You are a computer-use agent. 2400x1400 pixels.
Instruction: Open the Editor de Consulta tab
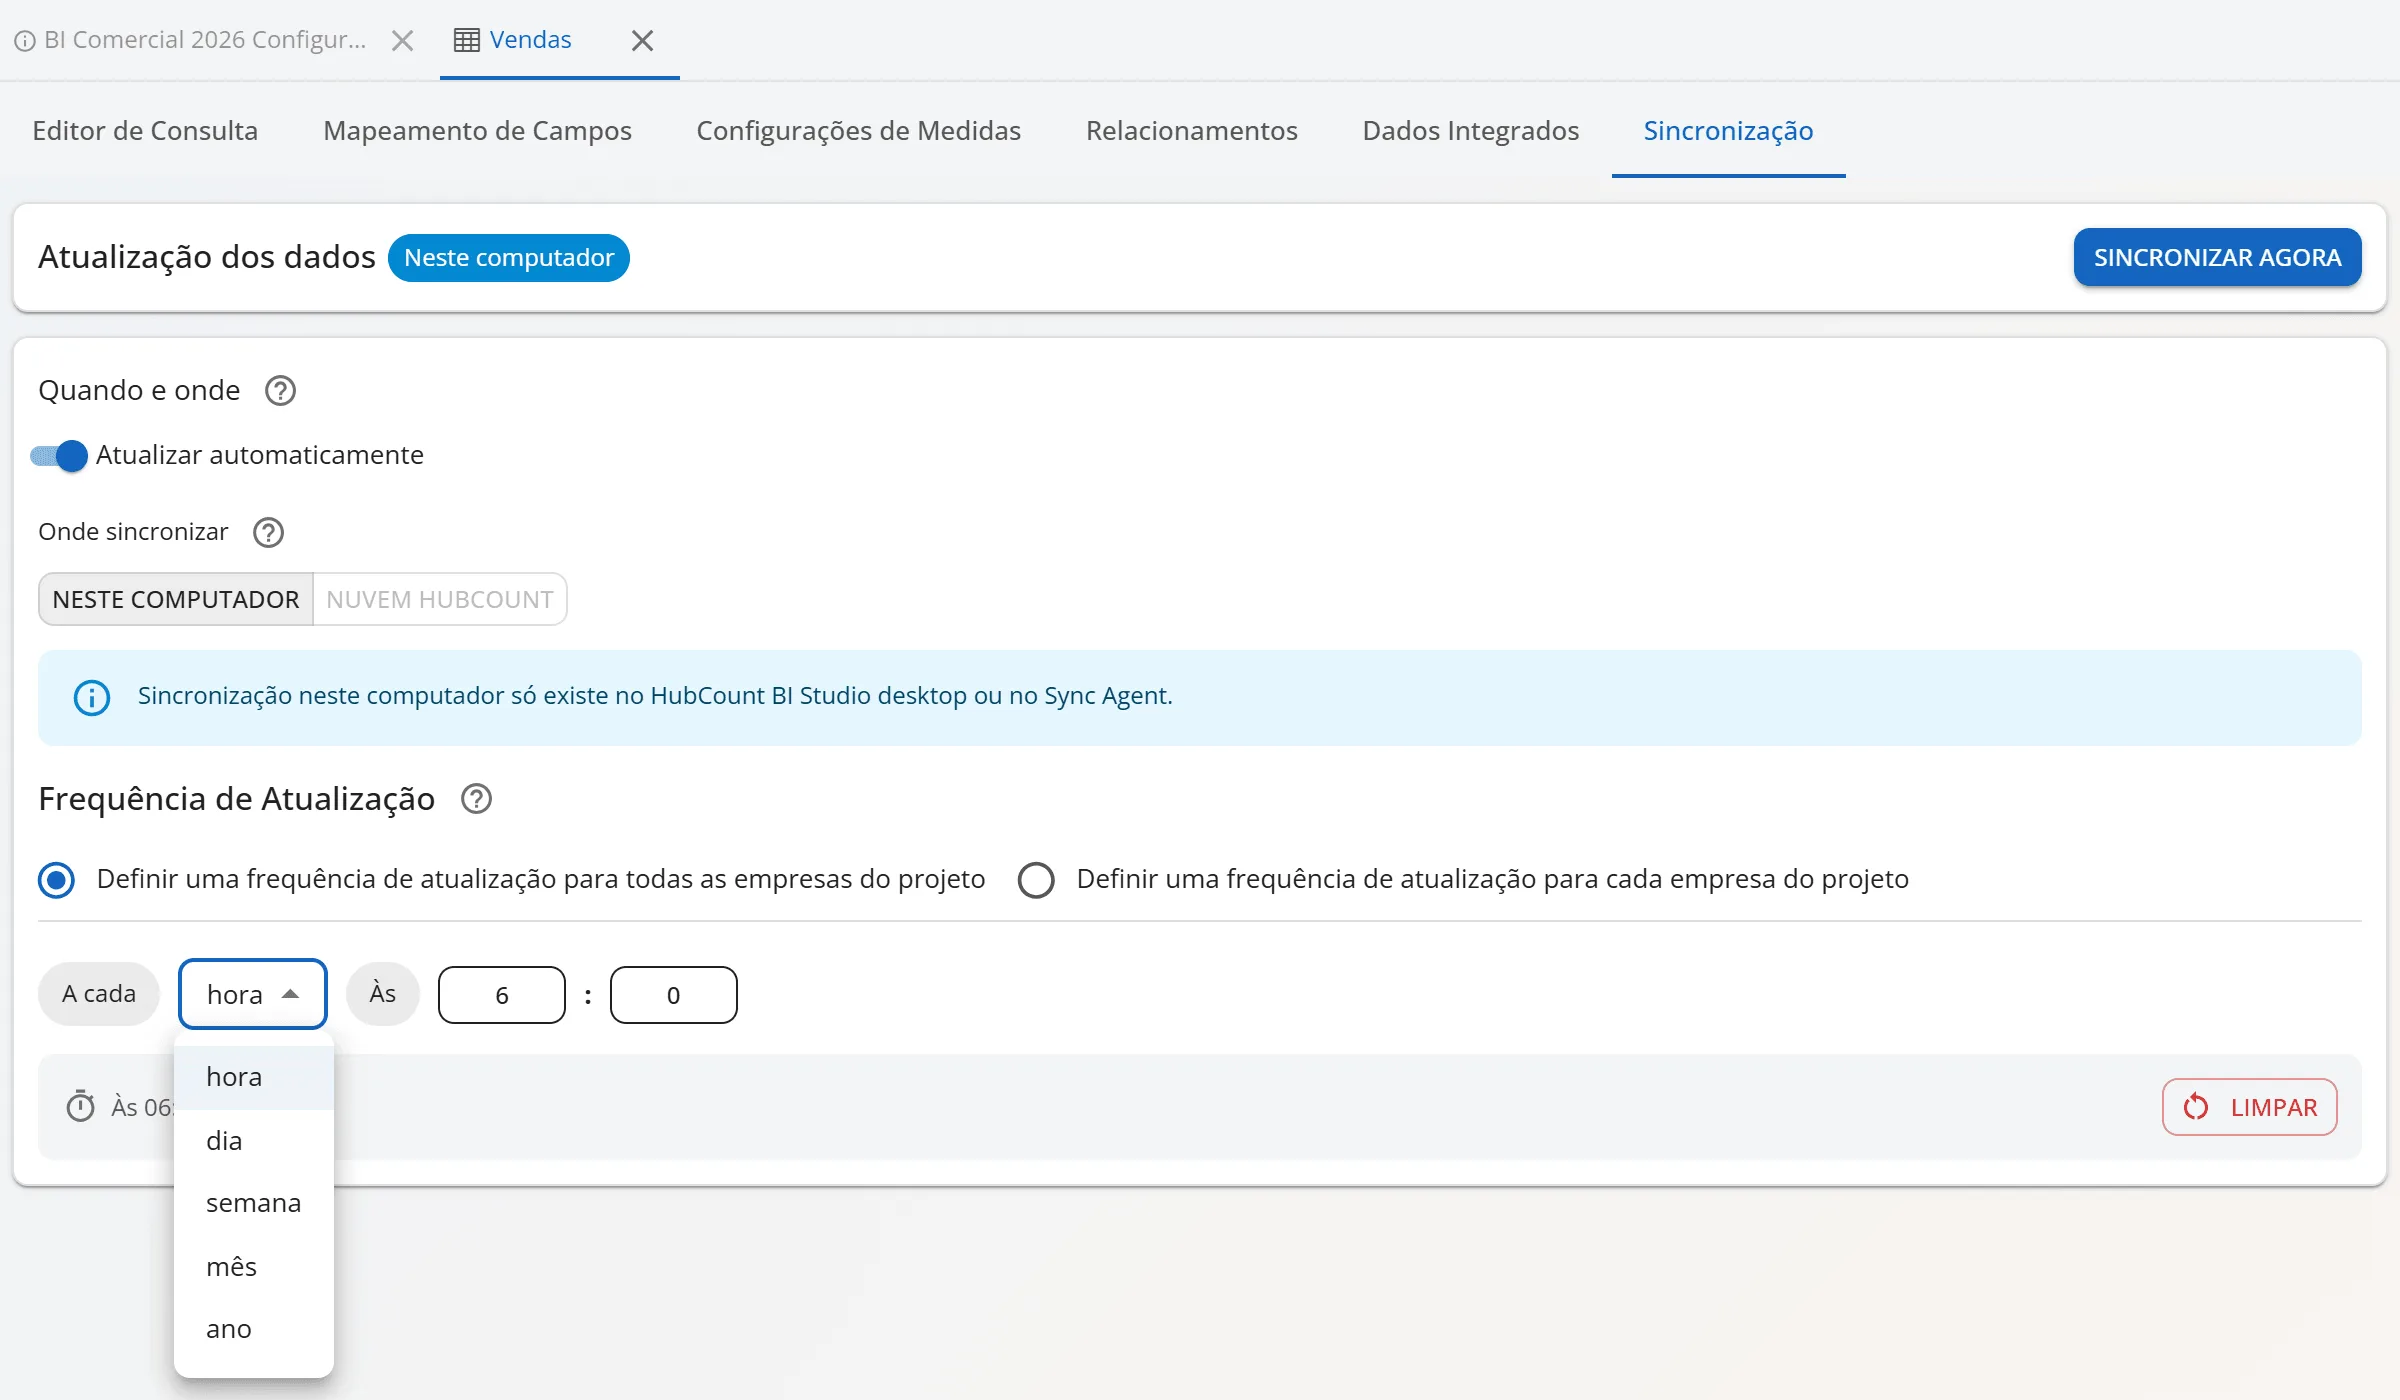[145, 131]
